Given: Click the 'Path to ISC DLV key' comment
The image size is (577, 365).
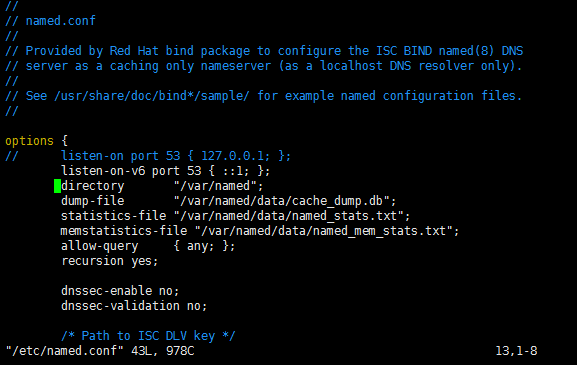Looking at the screenshot, I should point(148,336).
